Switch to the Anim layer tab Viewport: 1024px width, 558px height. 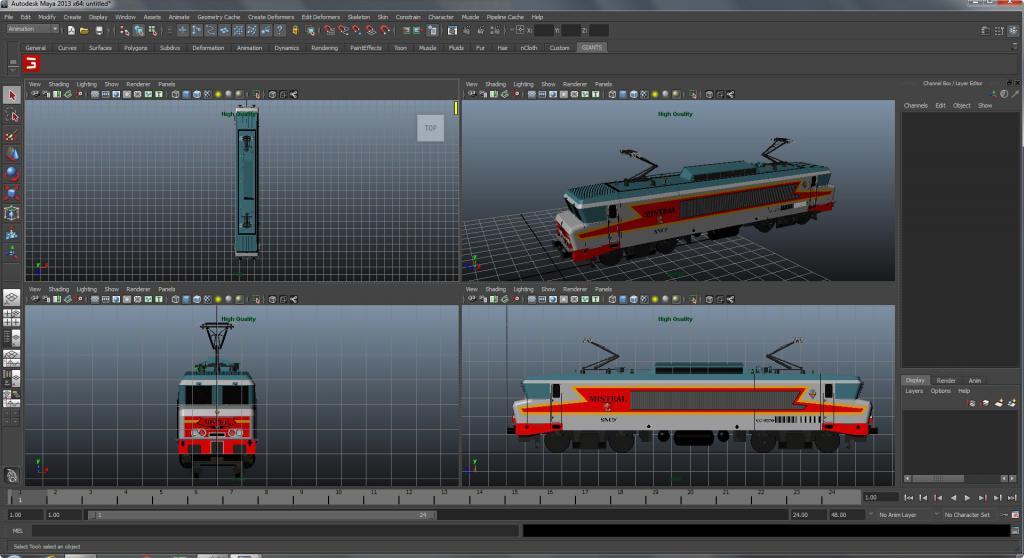(x=974, y=380)
